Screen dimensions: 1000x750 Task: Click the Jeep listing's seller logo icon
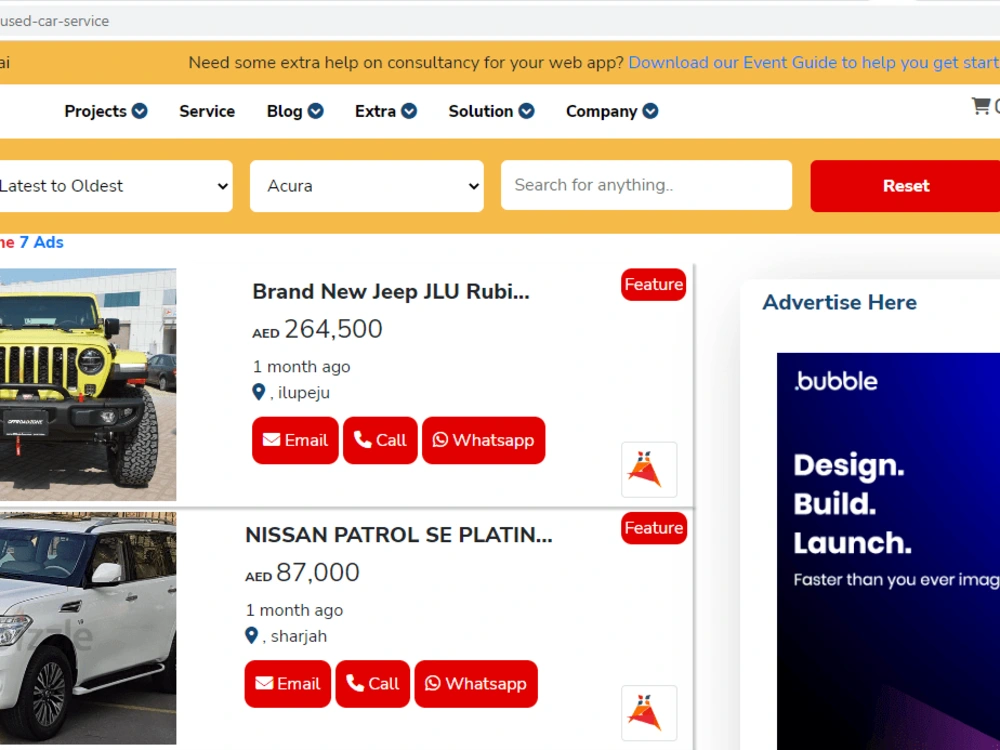tap(649, 469)
